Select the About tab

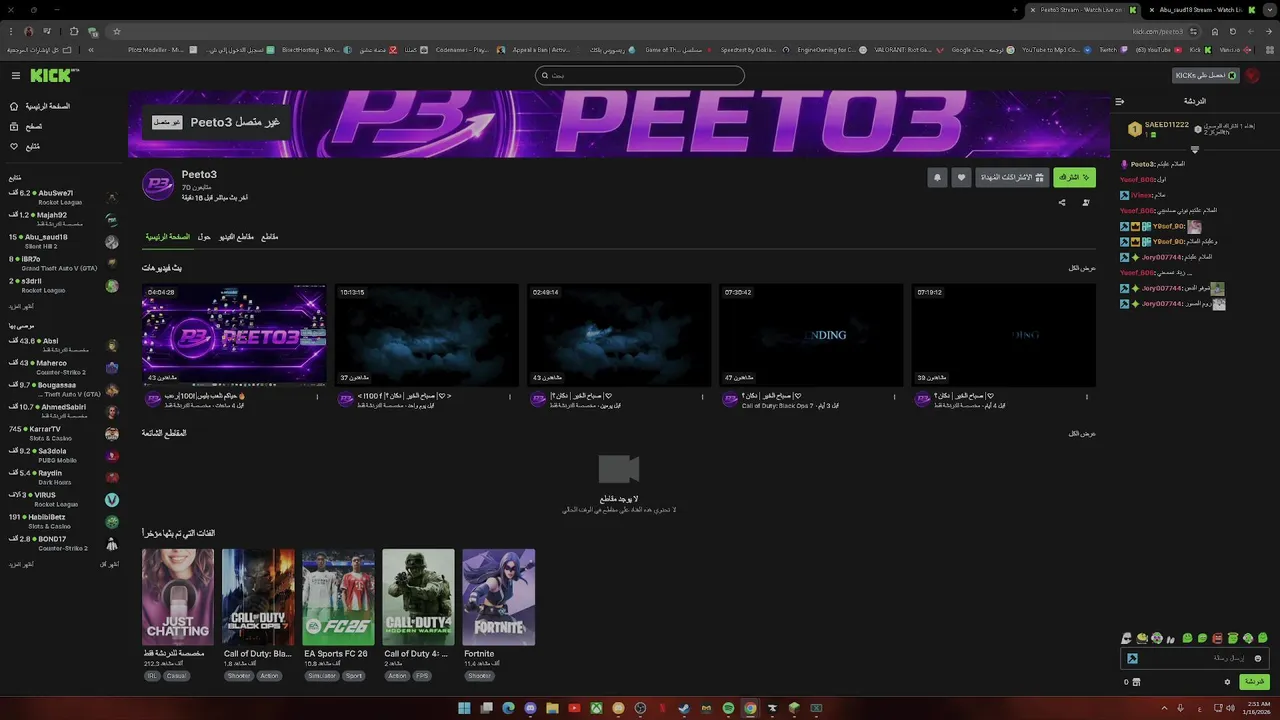(x=204, y=237)
